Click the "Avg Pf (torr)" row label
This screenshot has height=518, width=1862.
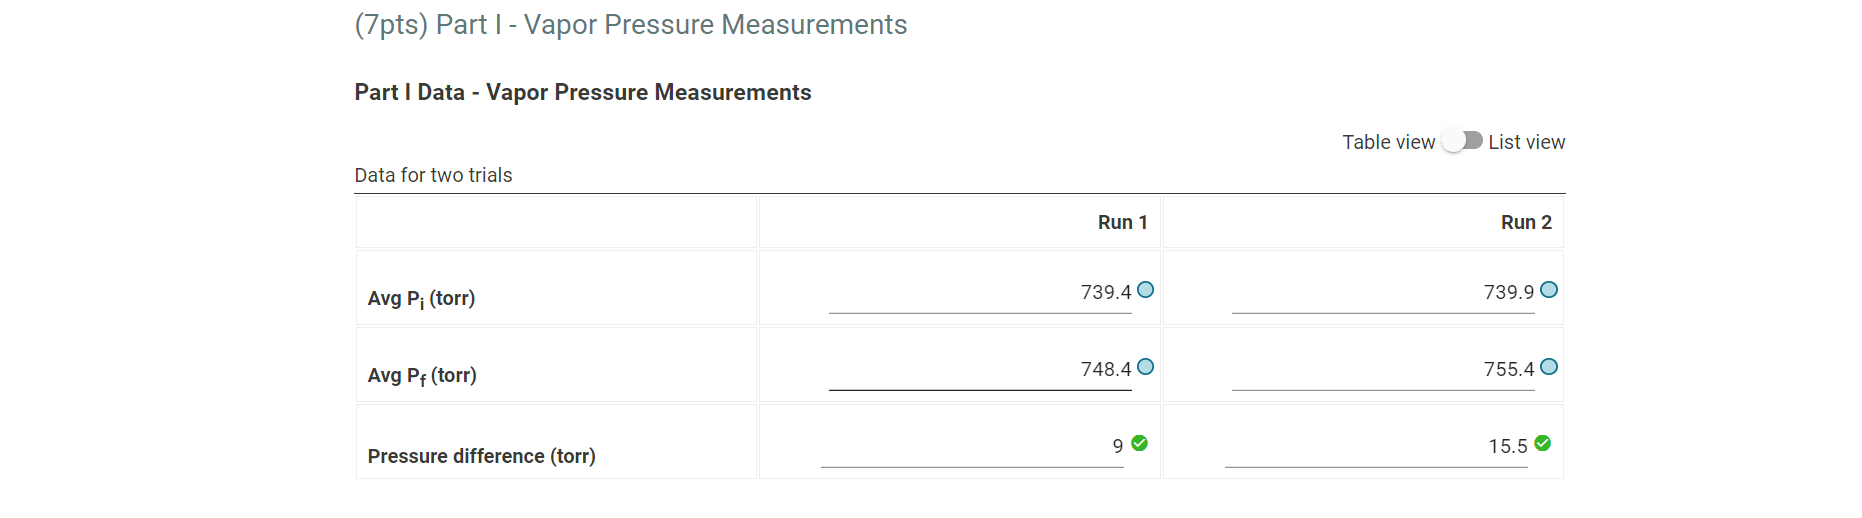click(422, 376)
